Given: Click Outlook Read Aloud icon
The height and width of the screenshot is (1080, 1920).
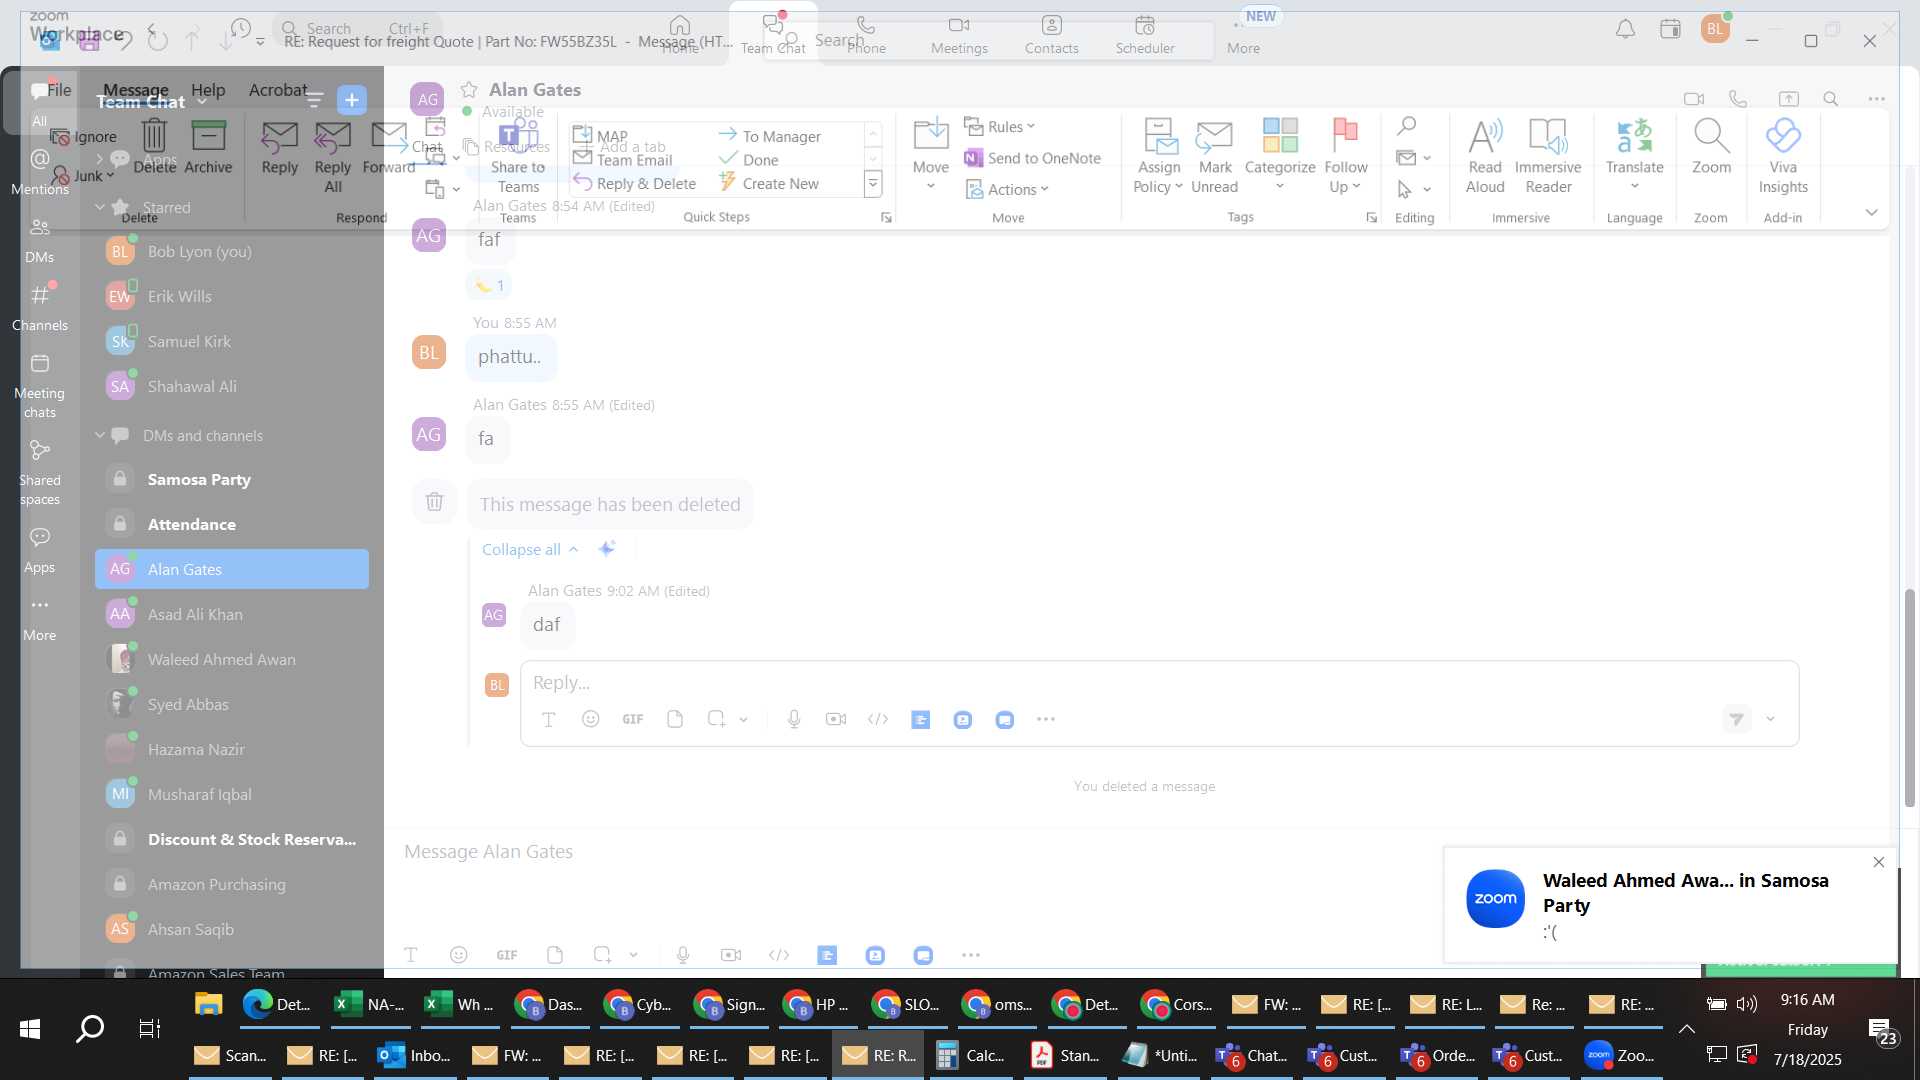Looking at the screenshot, I should click(1485, 156).
